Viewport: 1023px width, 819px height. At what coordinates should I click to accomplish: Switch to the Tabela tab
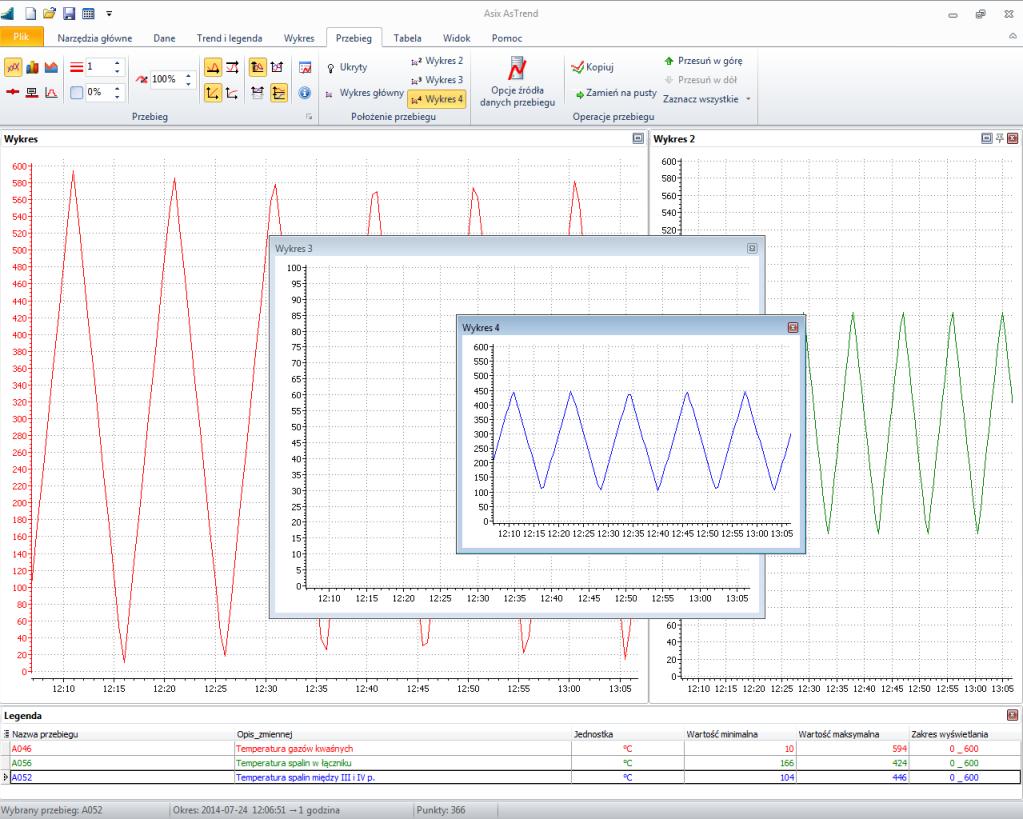[407, 38]
